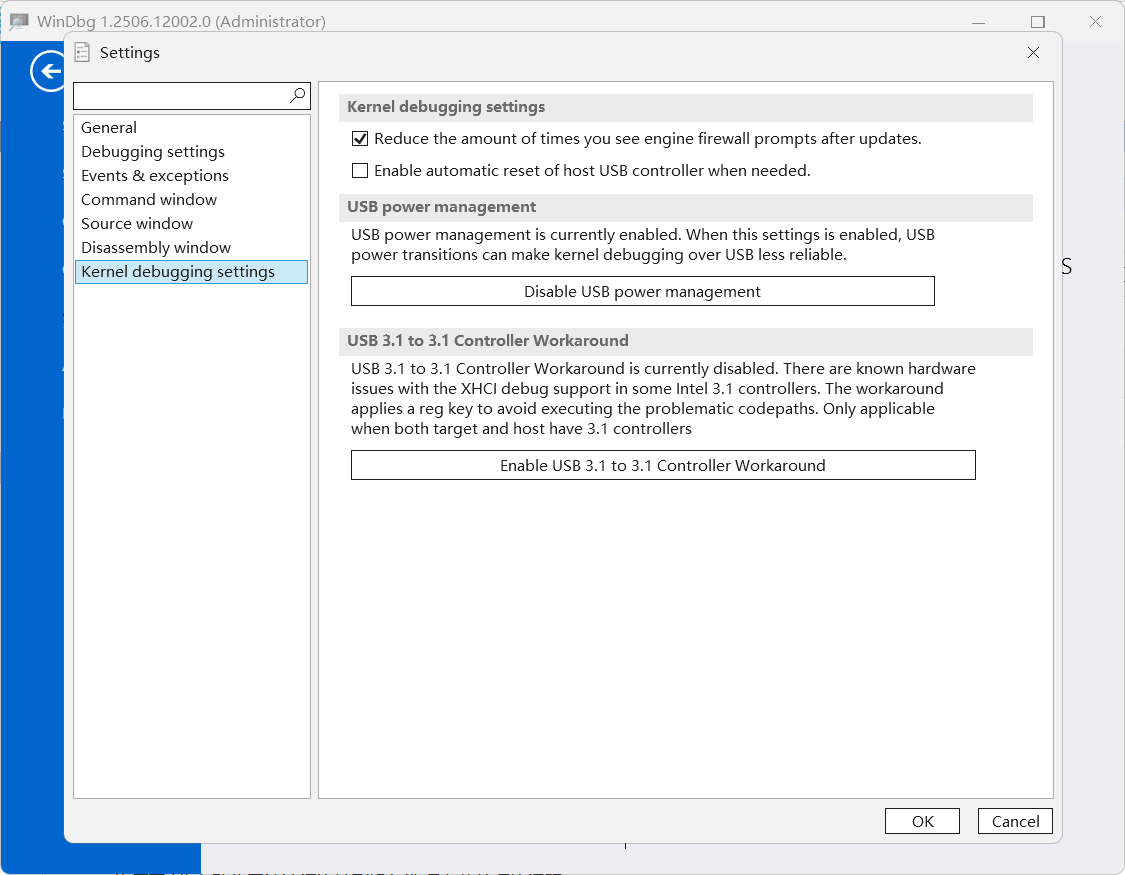This screenshot has width=1125, height=875.
Task: Click Disable USB power management button
Action: (x=643, y=291)
